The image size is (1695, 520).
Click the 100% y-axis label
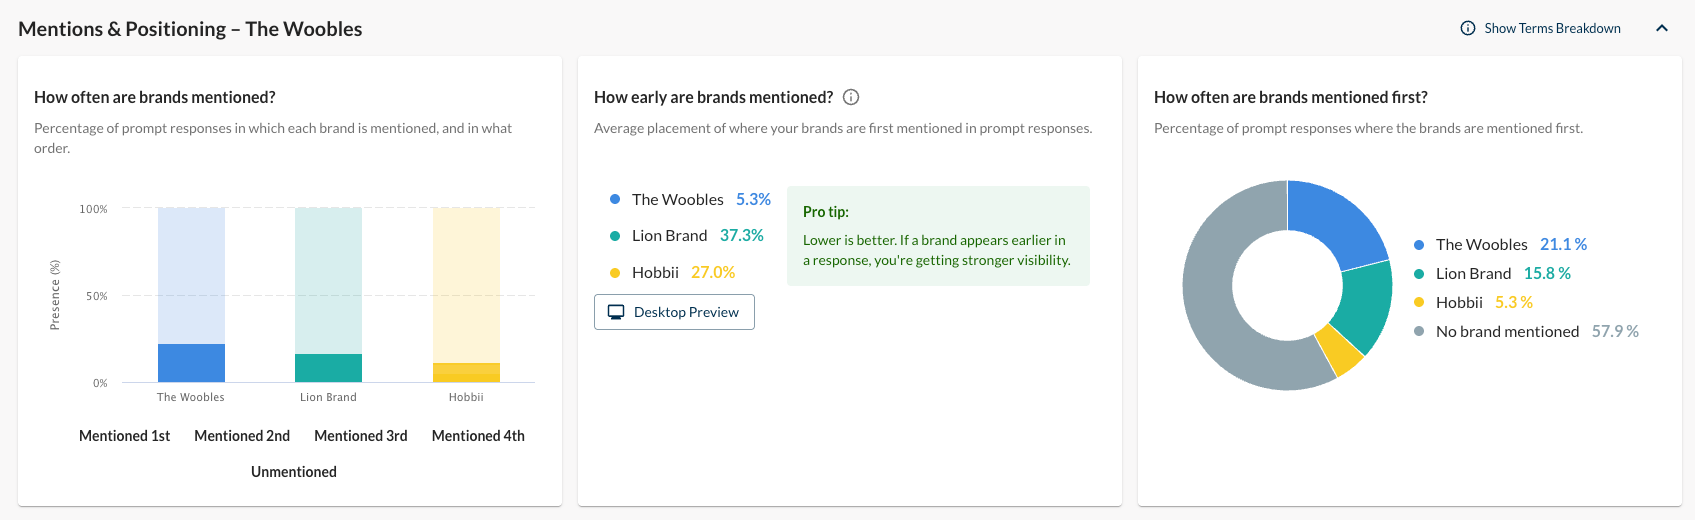(x=94, y=209)
